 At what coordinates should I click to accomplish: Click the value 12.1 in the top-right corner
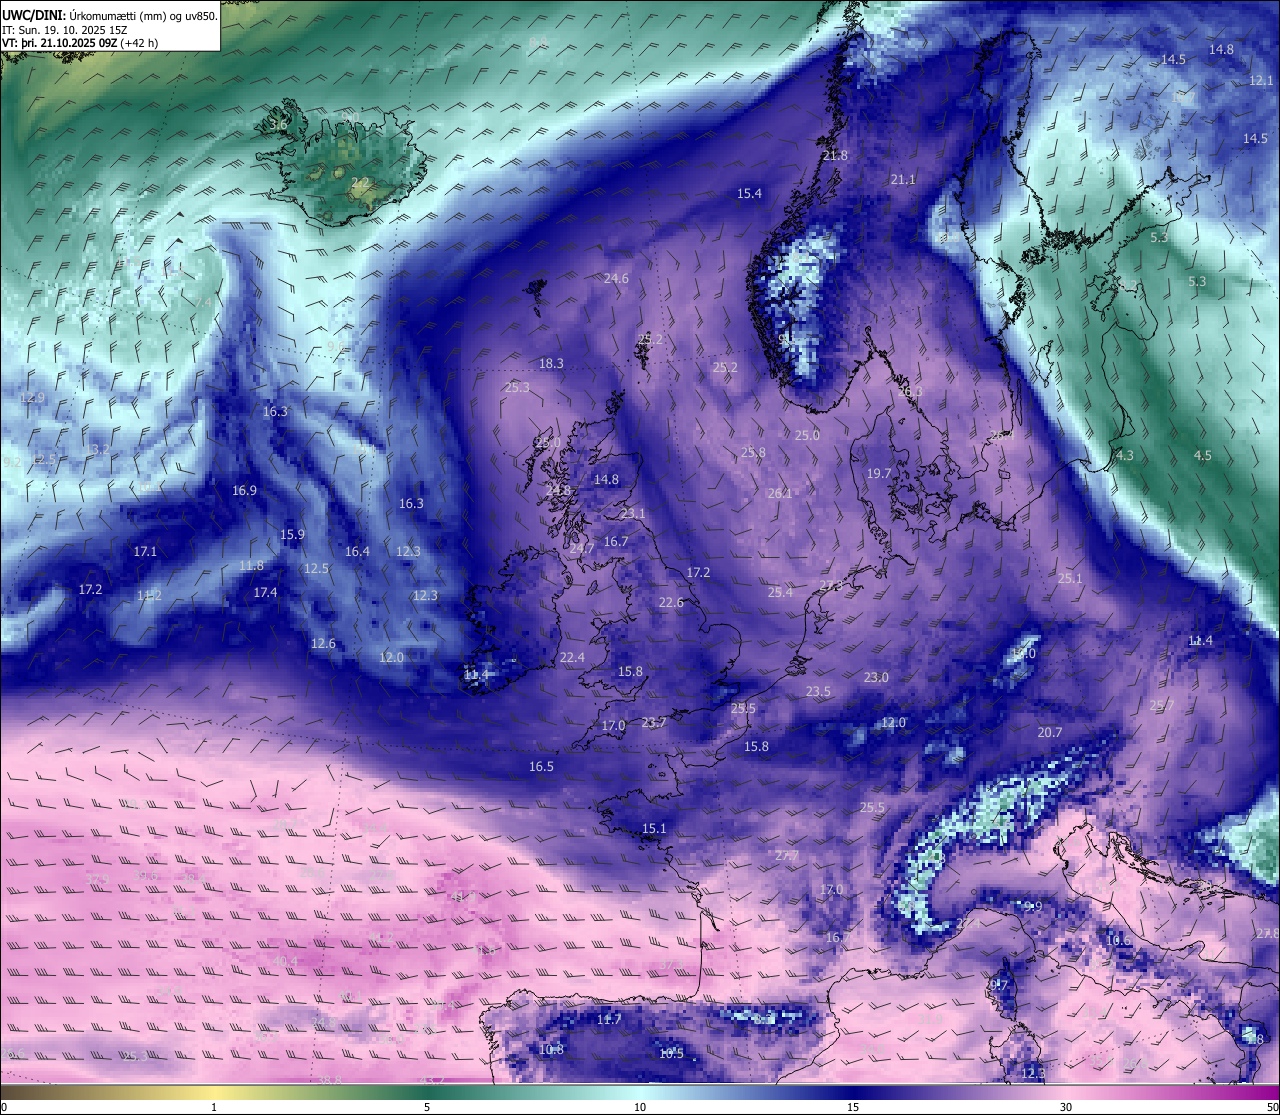[x=1261, y=80]
